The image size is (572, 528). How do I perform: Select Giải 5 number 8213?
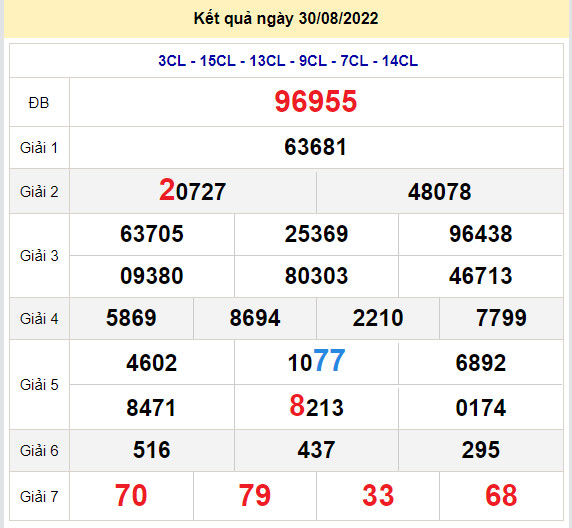(316, 406)
